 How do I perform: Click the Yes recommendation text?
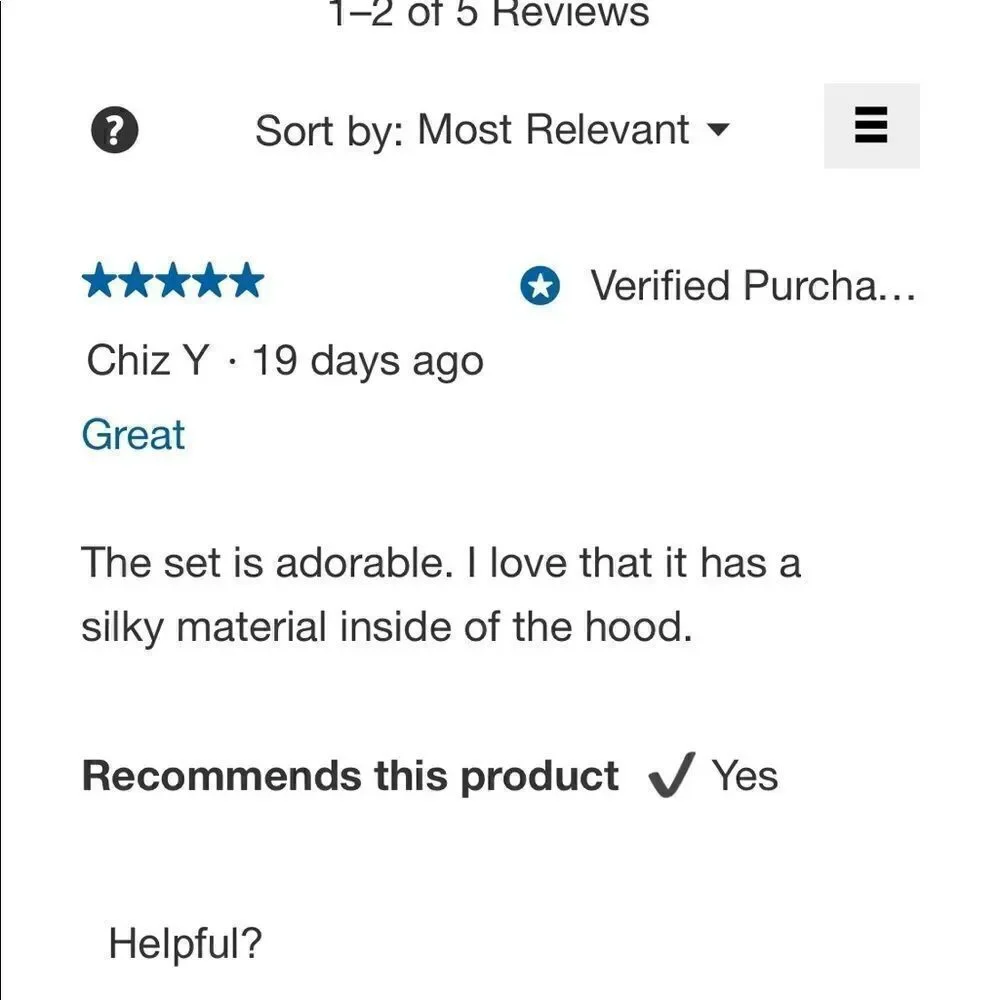click(745, 776)
